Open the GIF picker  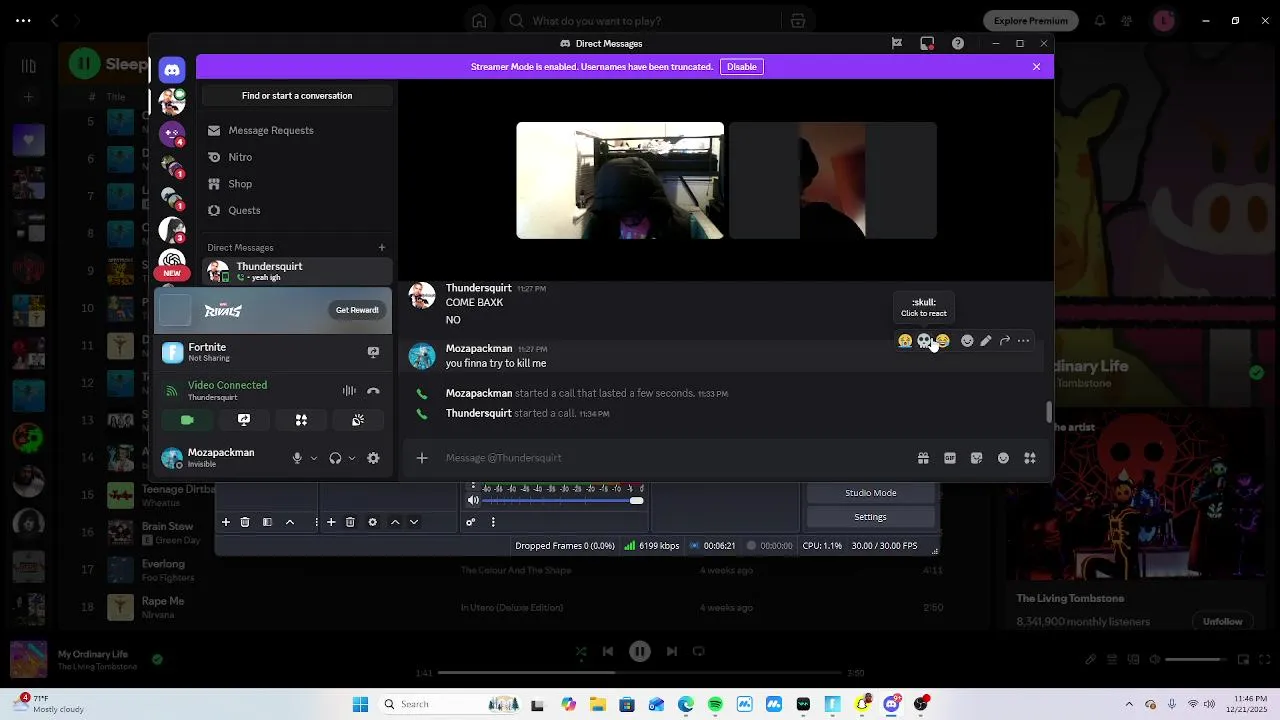point(950,458)
